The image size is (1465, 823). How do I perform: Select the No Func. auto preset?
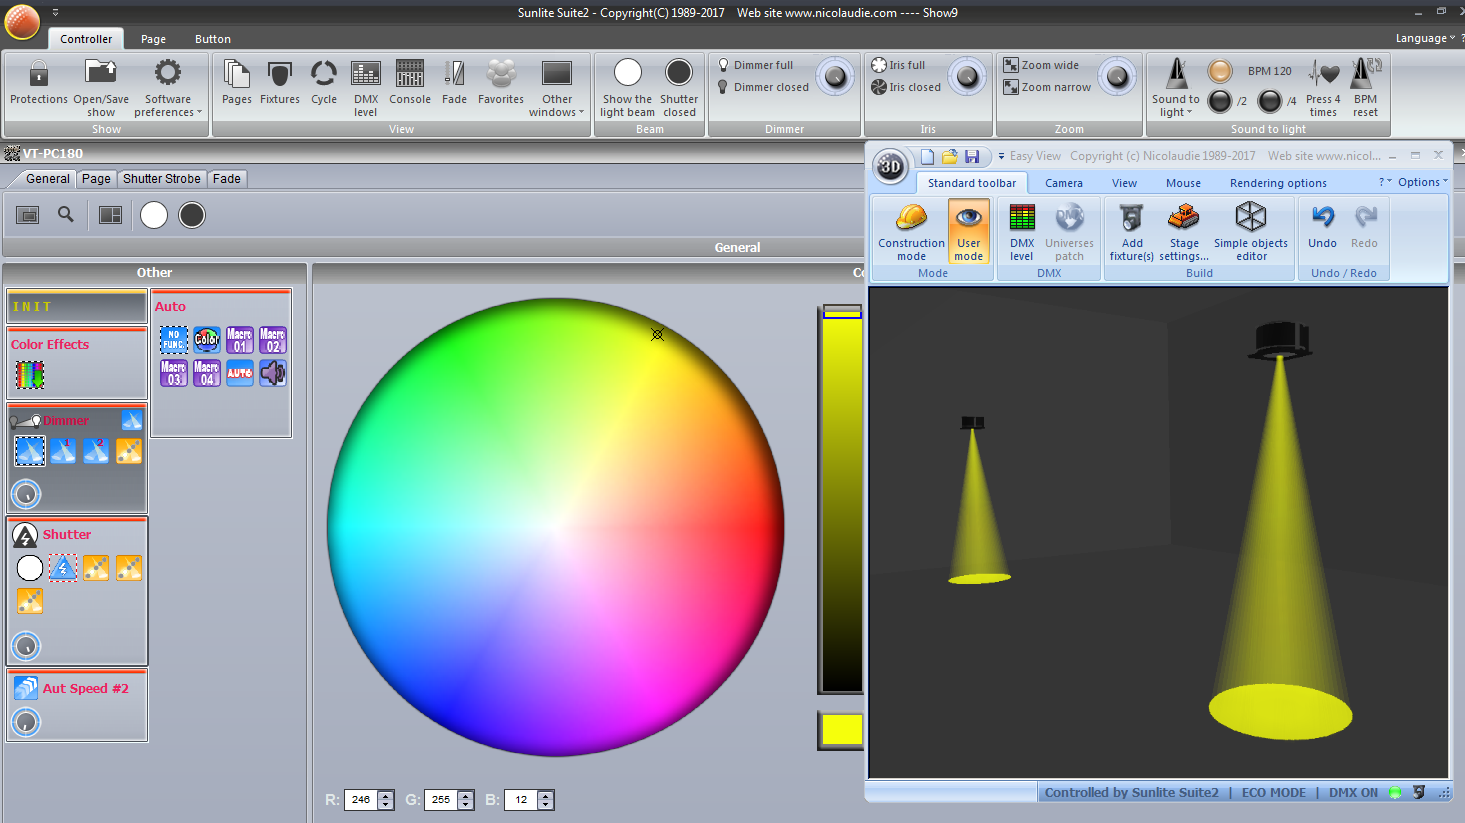tap(174, 340)
